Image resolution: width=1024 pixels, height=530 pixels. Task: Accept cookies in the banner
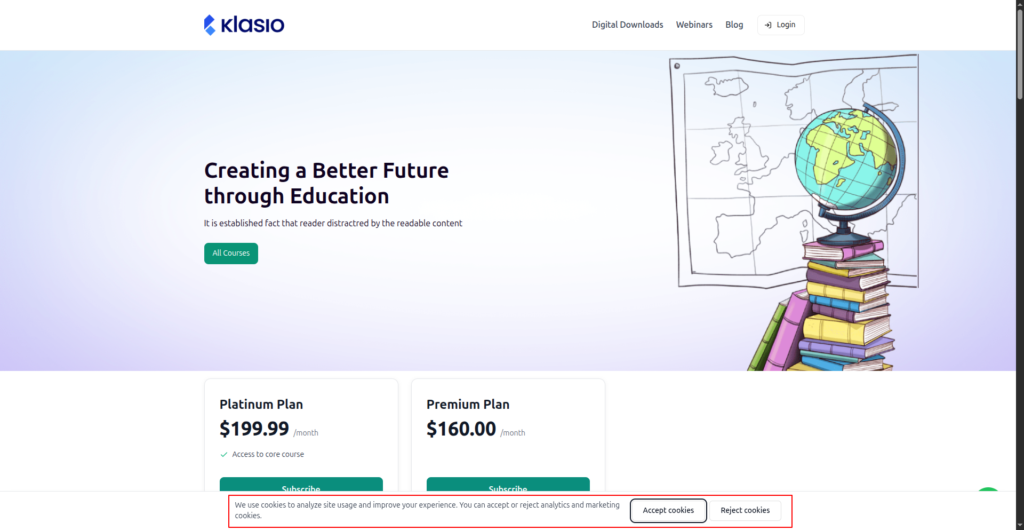[x=668, y=510]
